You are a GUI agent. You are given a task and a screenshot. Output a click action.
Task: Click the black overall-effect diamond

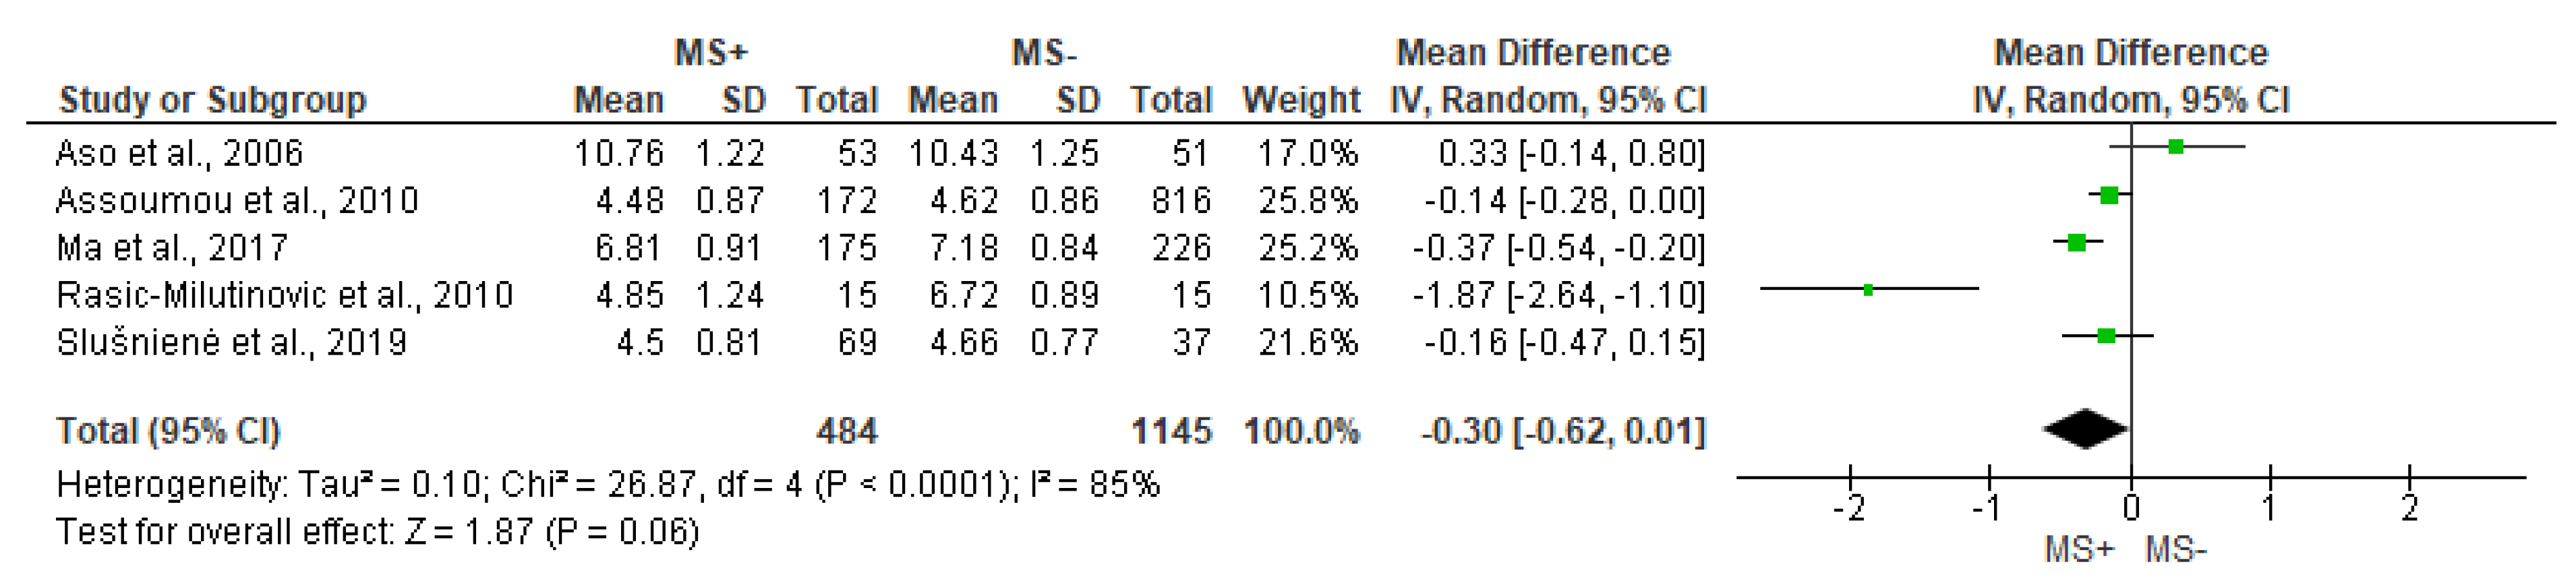click(x=2086, y=429)
